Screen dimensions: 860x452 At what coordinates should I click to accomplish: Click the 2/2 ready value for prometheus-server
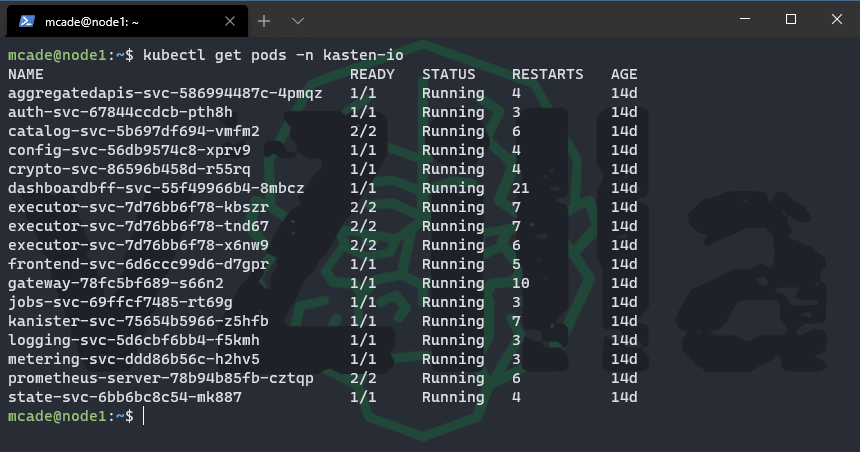click(x=363, y=378)
